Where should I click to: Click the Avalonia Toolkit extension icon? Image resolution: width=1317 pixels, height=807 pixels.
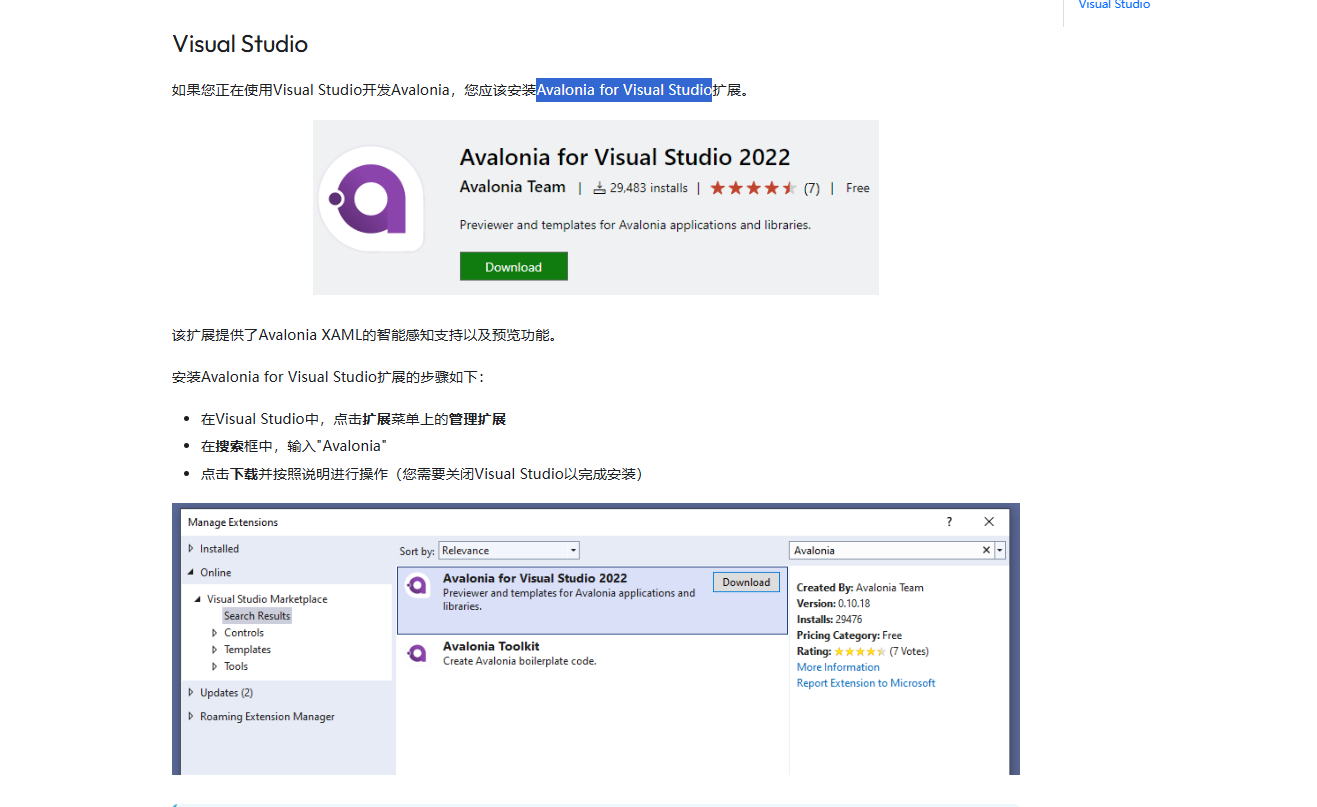pyautogui.click(x=417, y=653)
